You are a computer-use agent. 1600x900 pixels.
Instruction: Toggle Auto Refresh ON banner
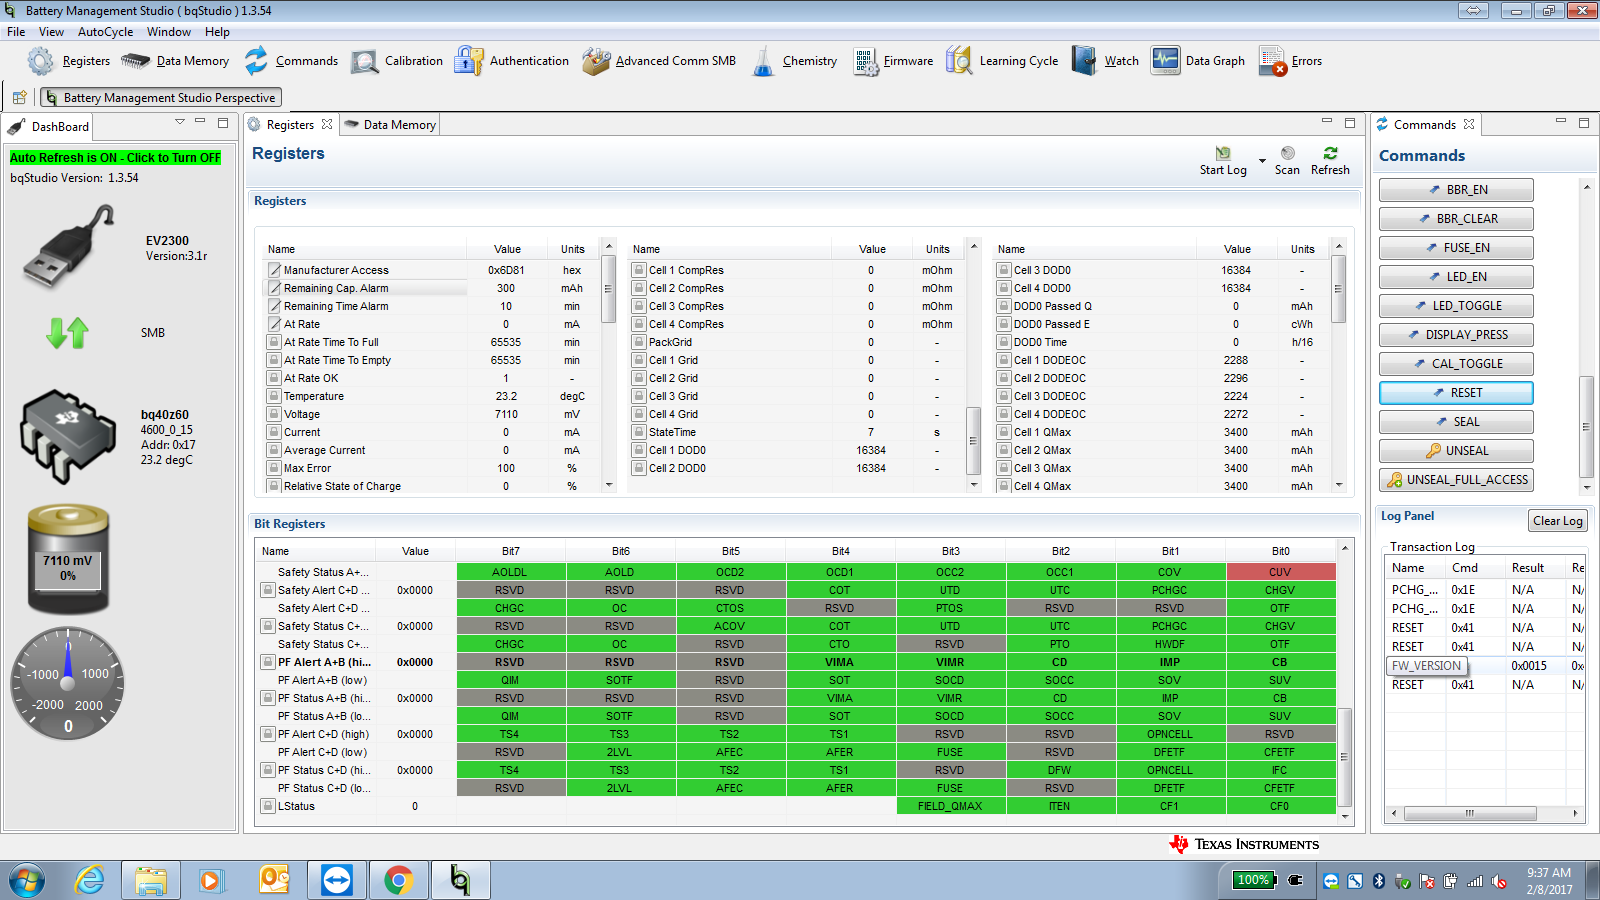pyautogui.click(x=115, y=158)
